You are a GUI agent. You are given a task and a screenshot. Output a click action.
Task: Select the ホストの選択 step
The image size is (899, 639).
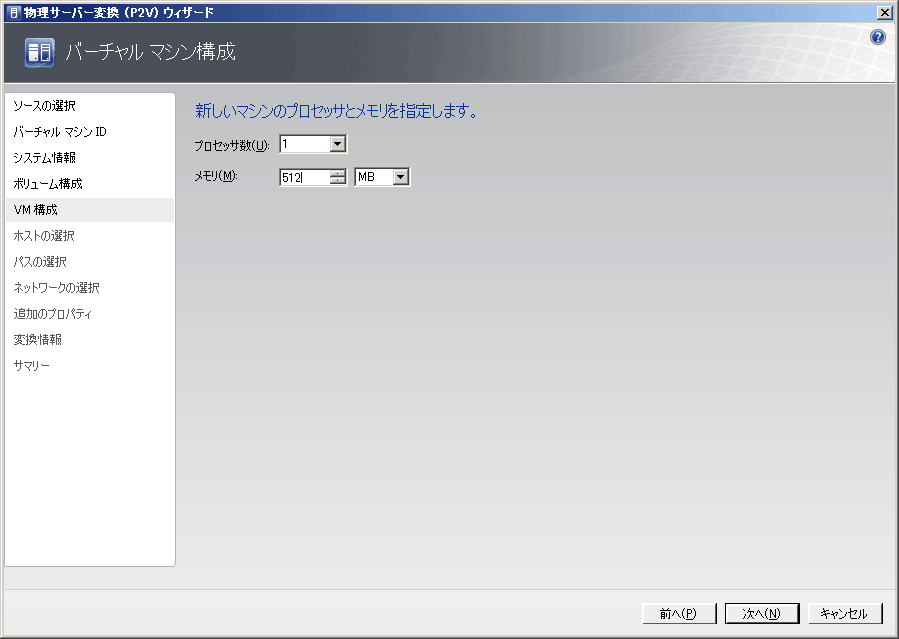[x=44, y=236]
